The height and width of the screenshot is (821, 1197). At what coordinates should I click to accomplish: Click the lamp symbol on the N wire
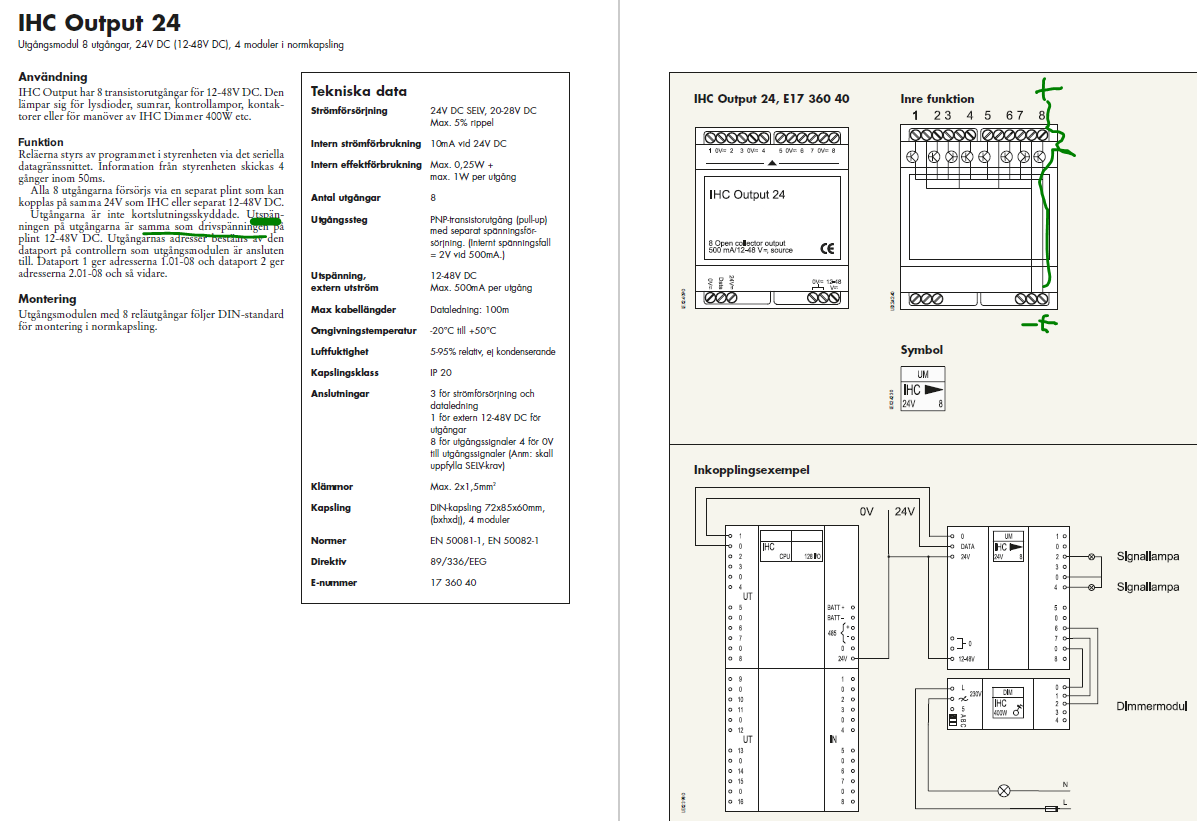click(x=1005, y=790)
